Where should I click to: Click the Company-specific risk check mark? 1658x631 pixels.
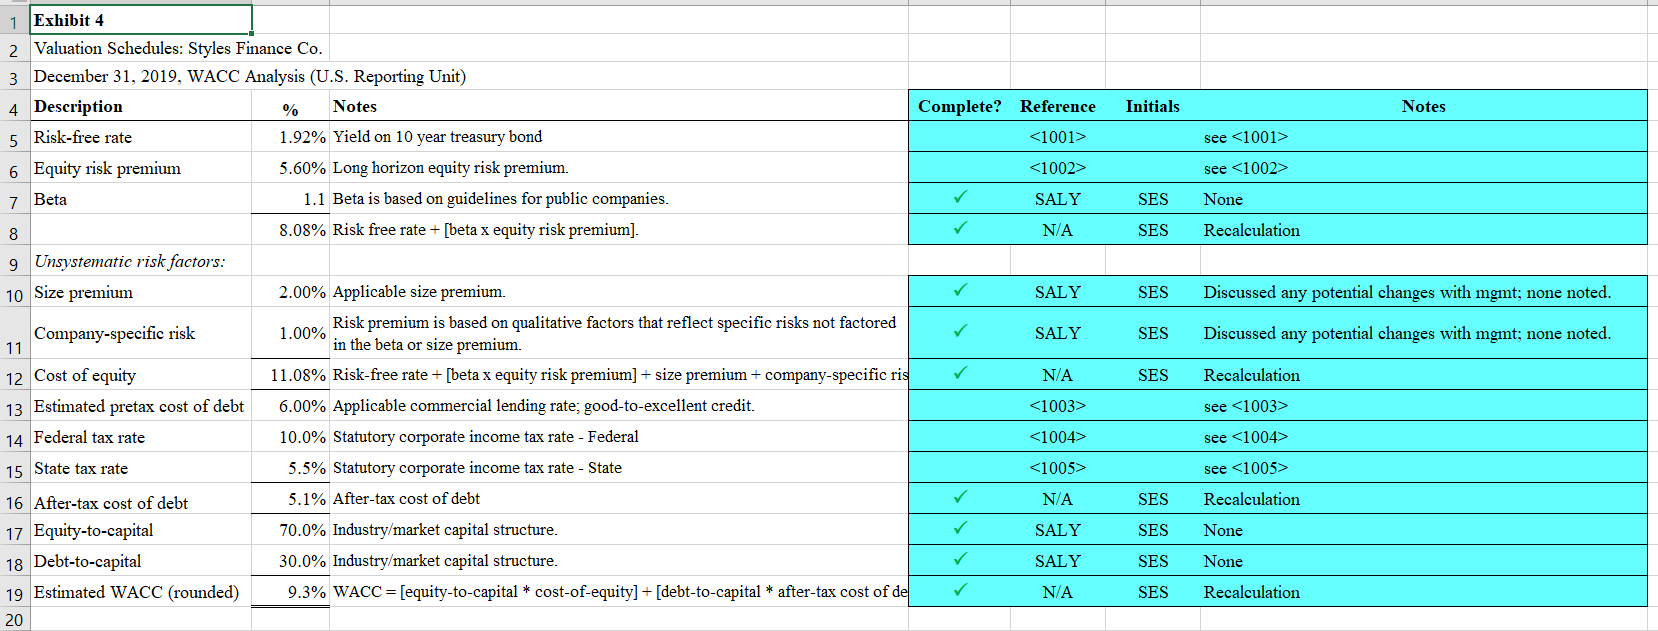960,331
